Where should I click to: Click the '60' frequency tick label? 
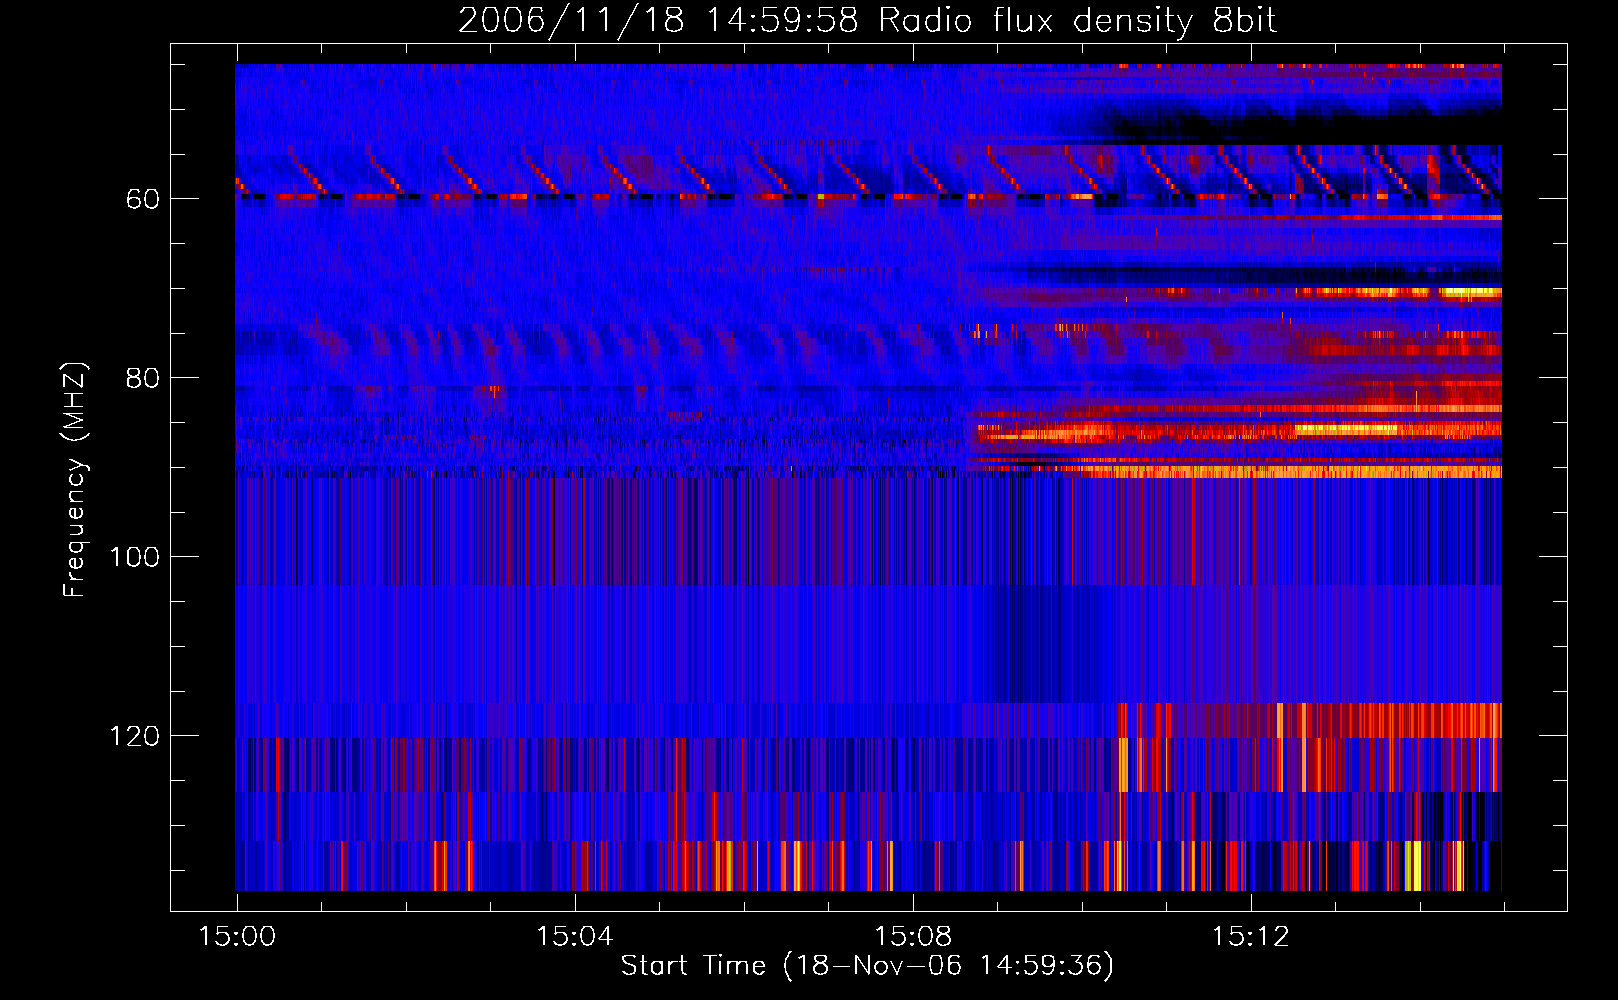(143, 199)
